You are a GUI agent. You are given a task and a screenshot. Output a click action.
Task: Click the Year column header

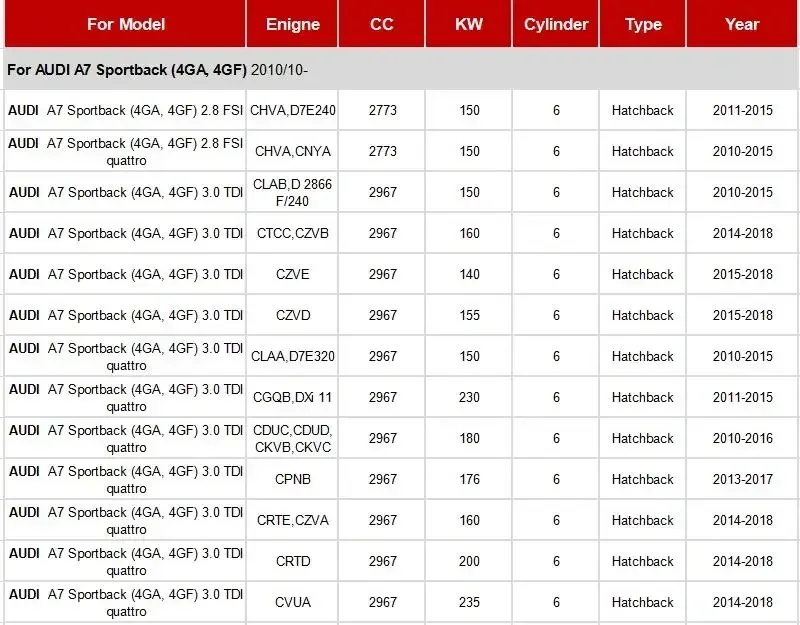742,24
